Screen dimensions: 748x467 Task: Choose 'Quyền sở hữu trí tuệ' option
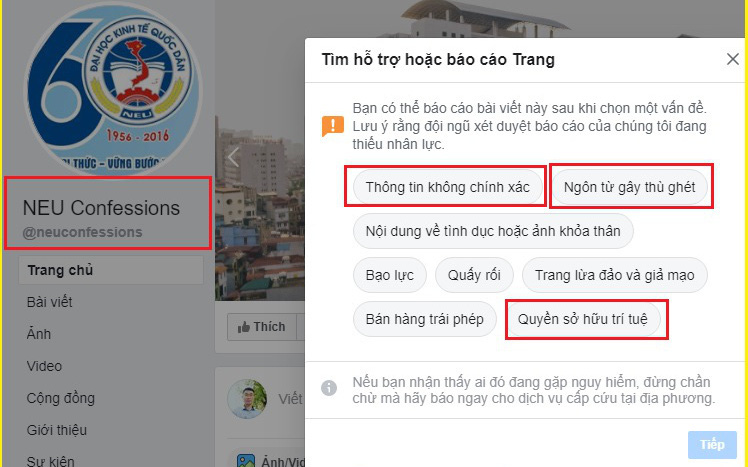click(582, 319)
